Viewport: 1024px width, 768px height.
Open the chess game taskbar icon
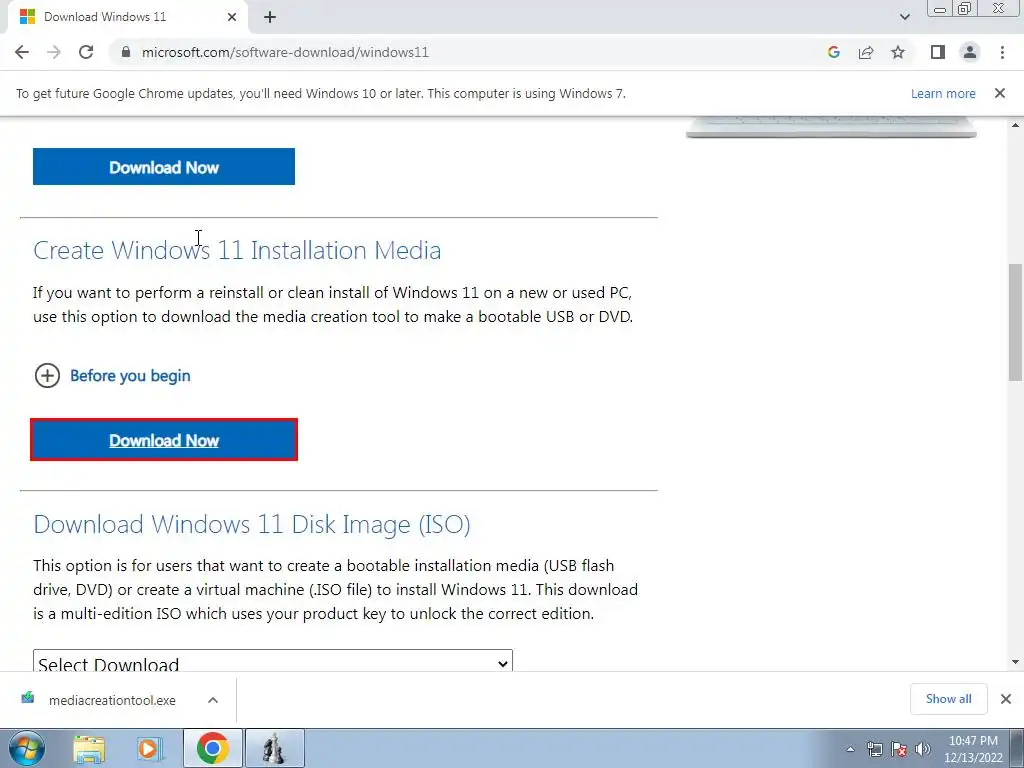pos(274,748)
